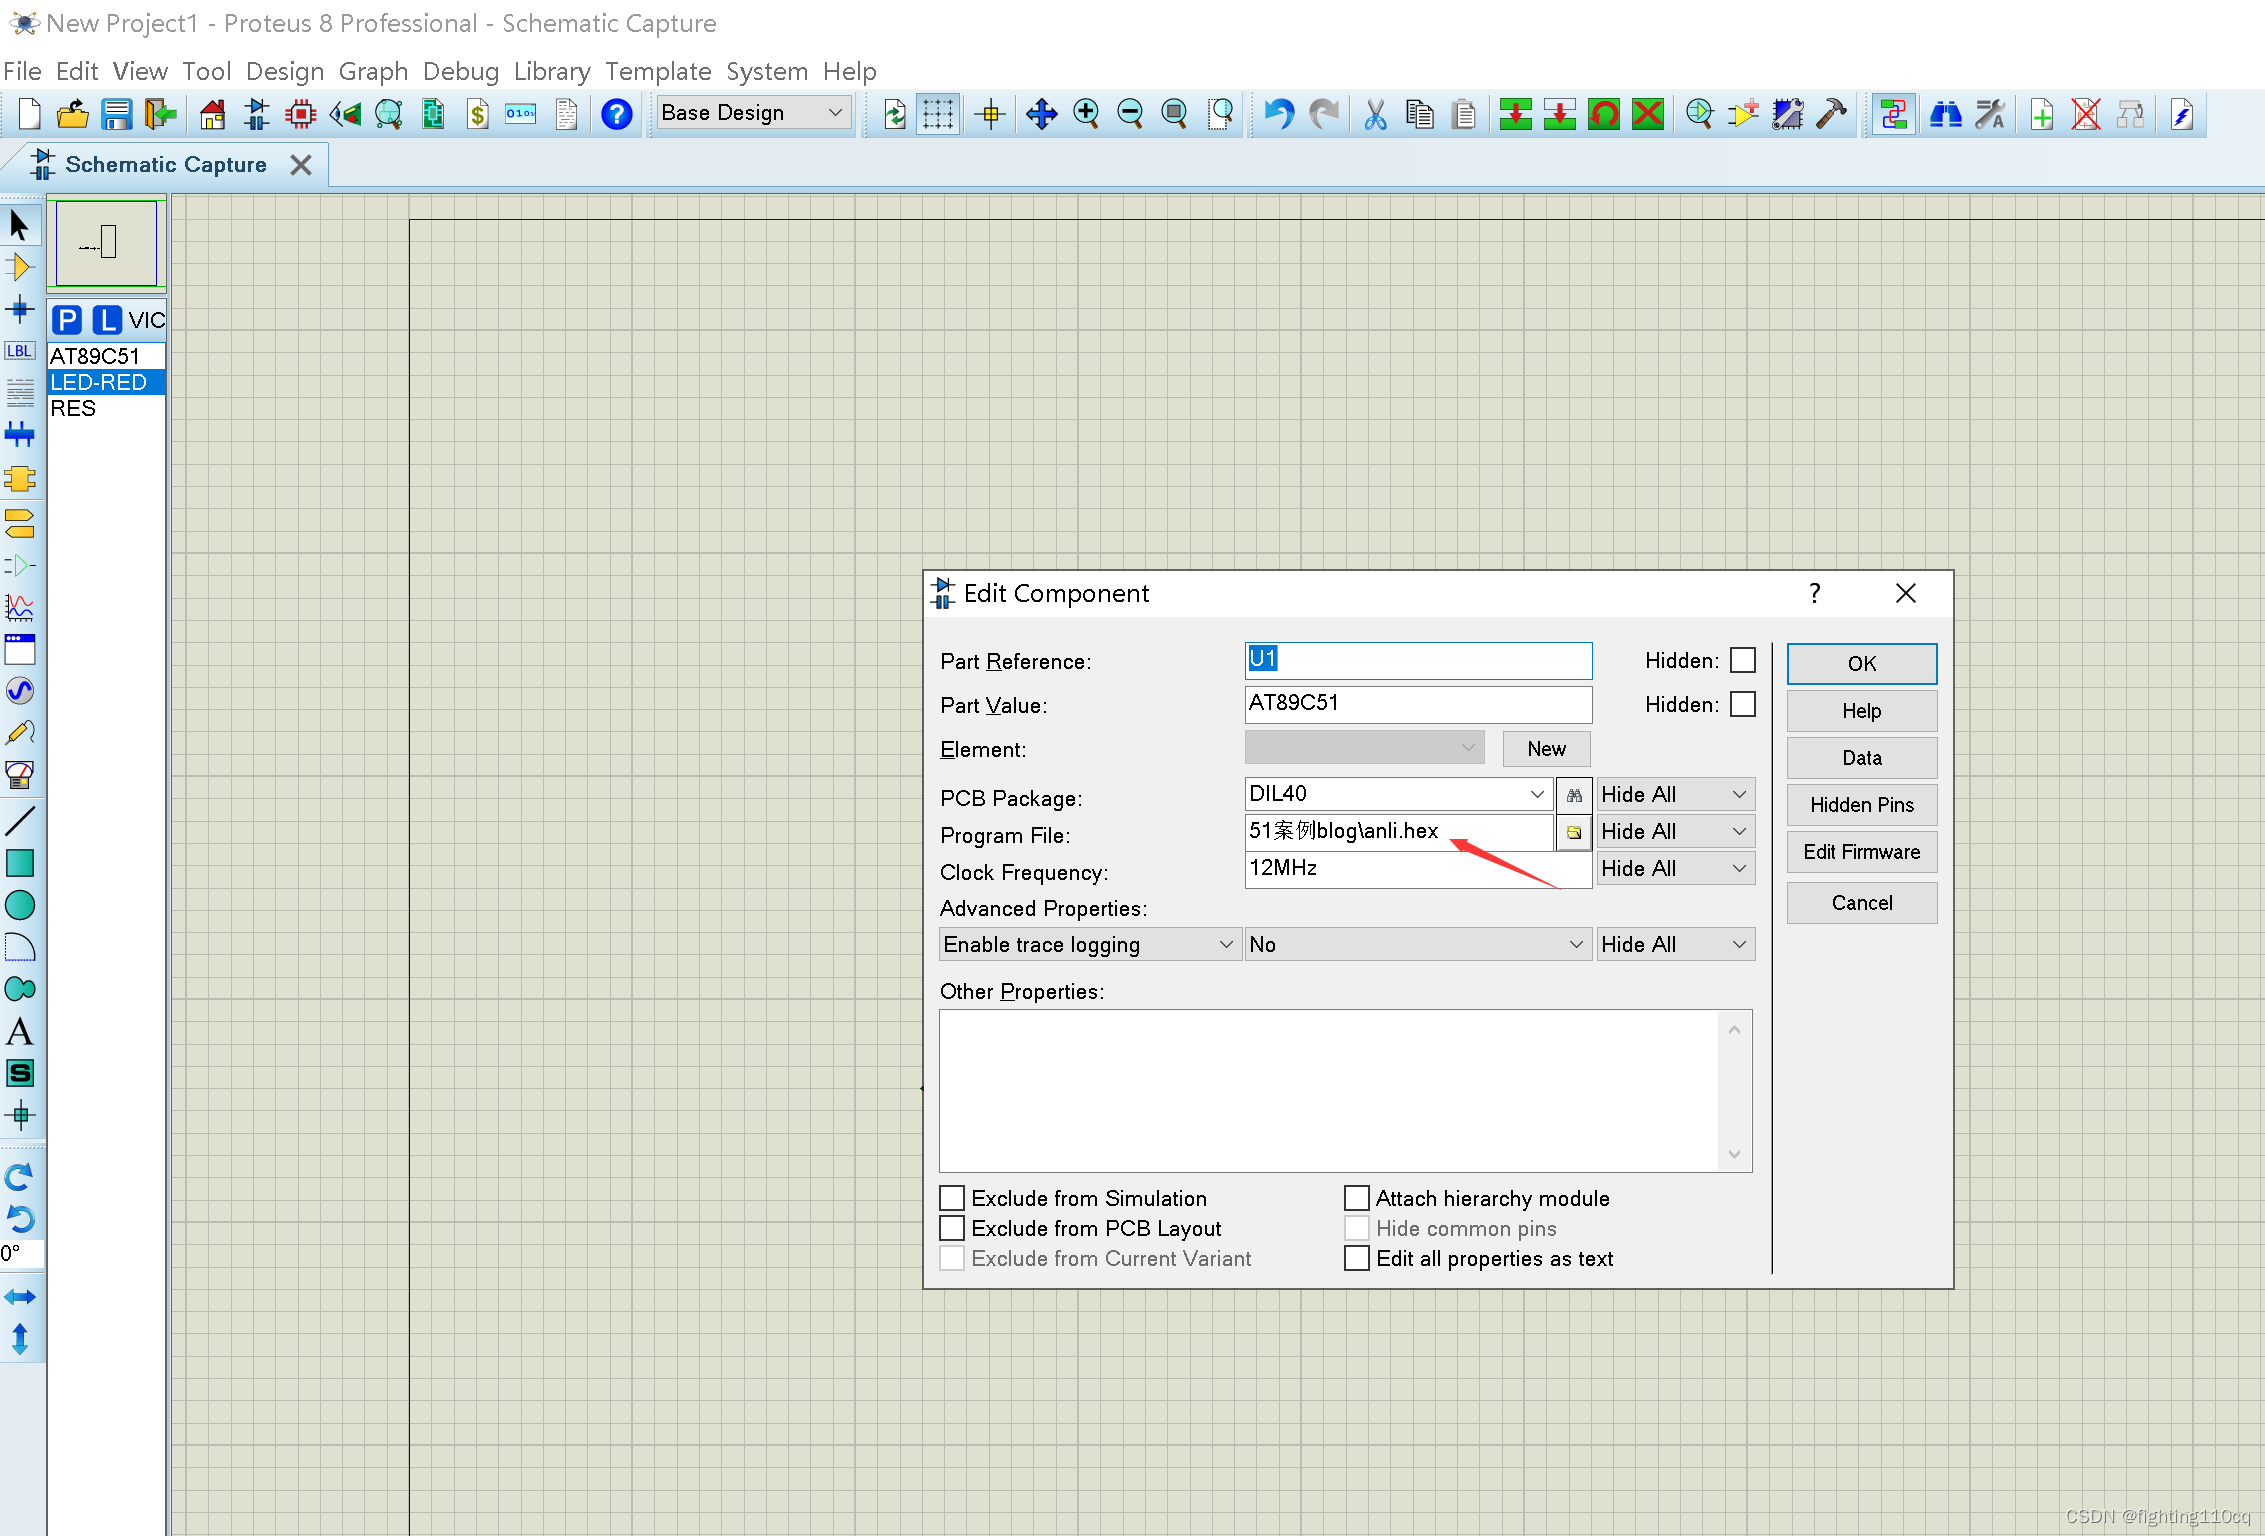Click the blue 'P' pick devices button

pos(67,320)
